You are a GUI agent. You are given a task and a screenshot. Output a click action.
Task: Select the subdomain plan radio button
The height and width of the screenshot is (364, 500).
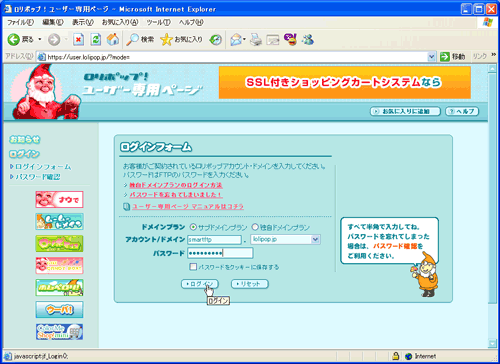click(193, 227)
